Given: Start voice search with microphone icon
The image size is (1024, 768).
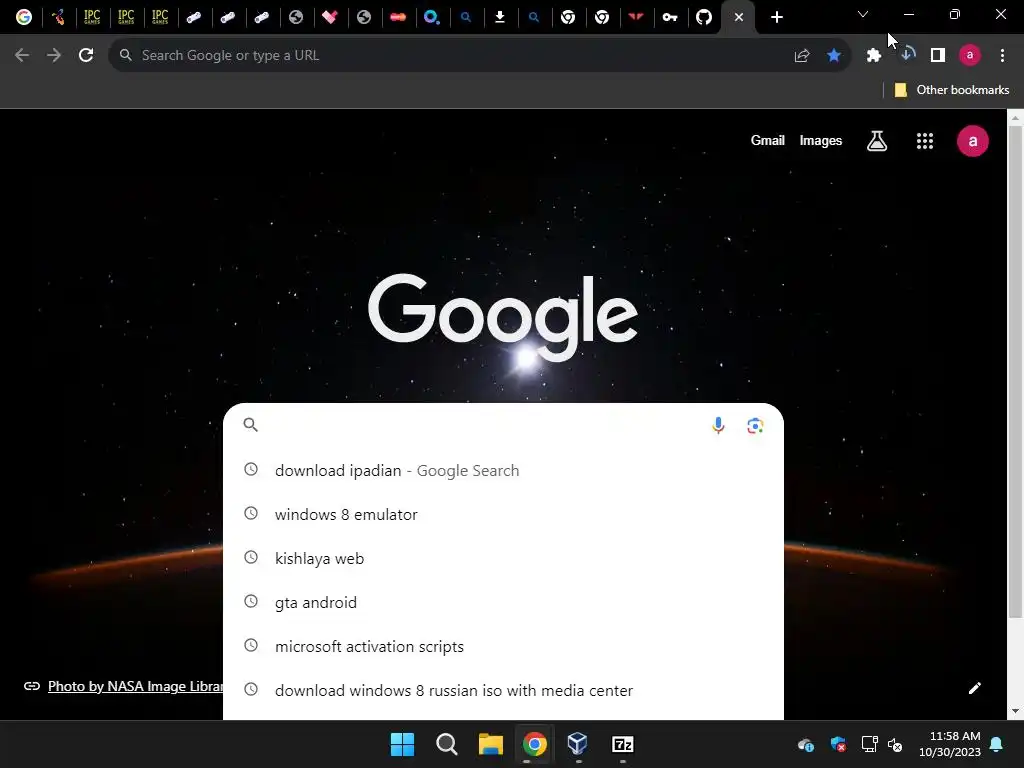Looking at the screenshot, I should 718,426.
